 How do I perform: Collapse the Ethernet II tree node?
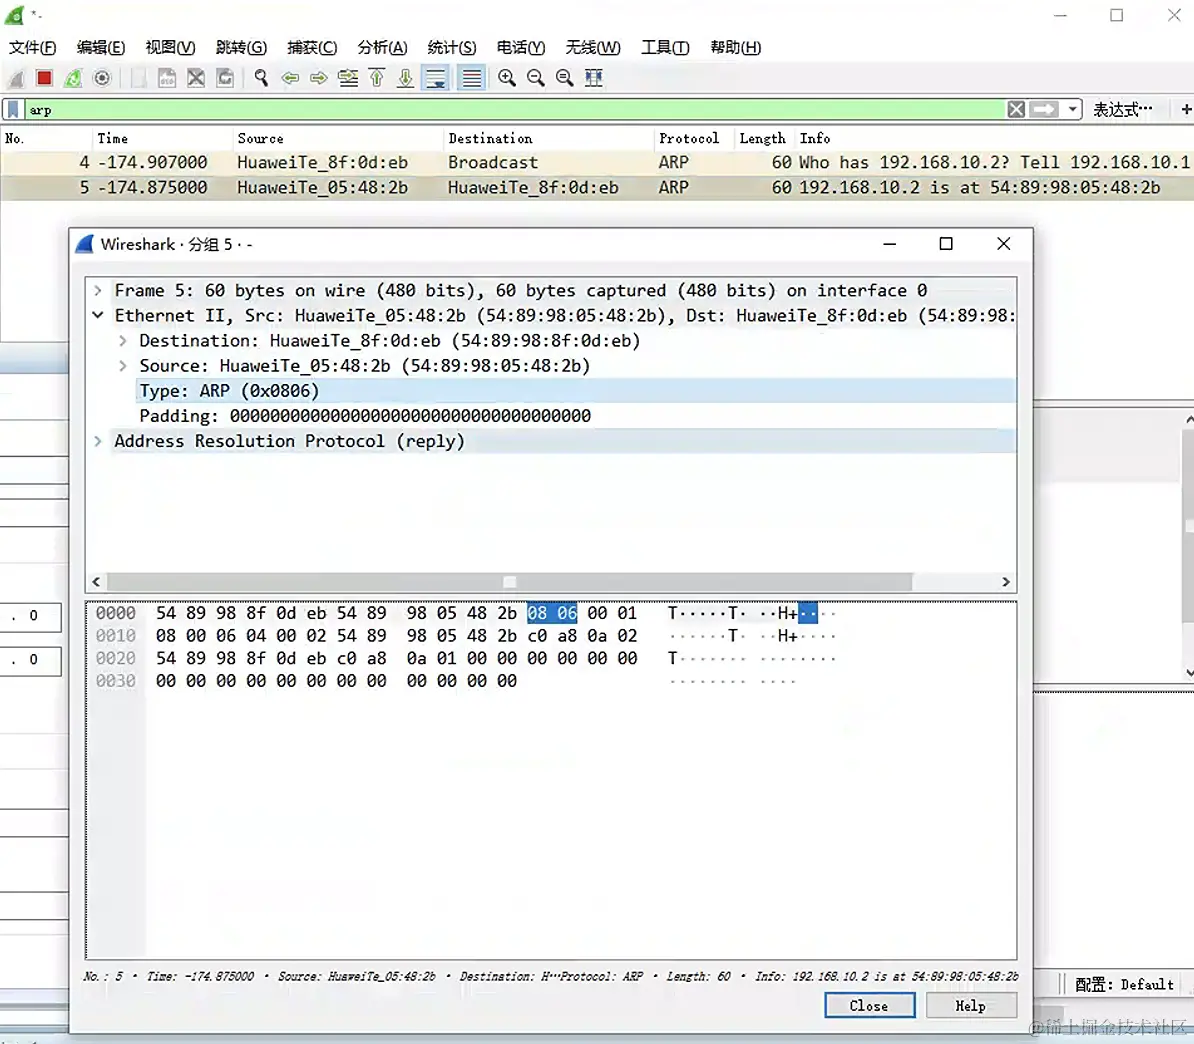pyautogui.click(x=97, y=315)
